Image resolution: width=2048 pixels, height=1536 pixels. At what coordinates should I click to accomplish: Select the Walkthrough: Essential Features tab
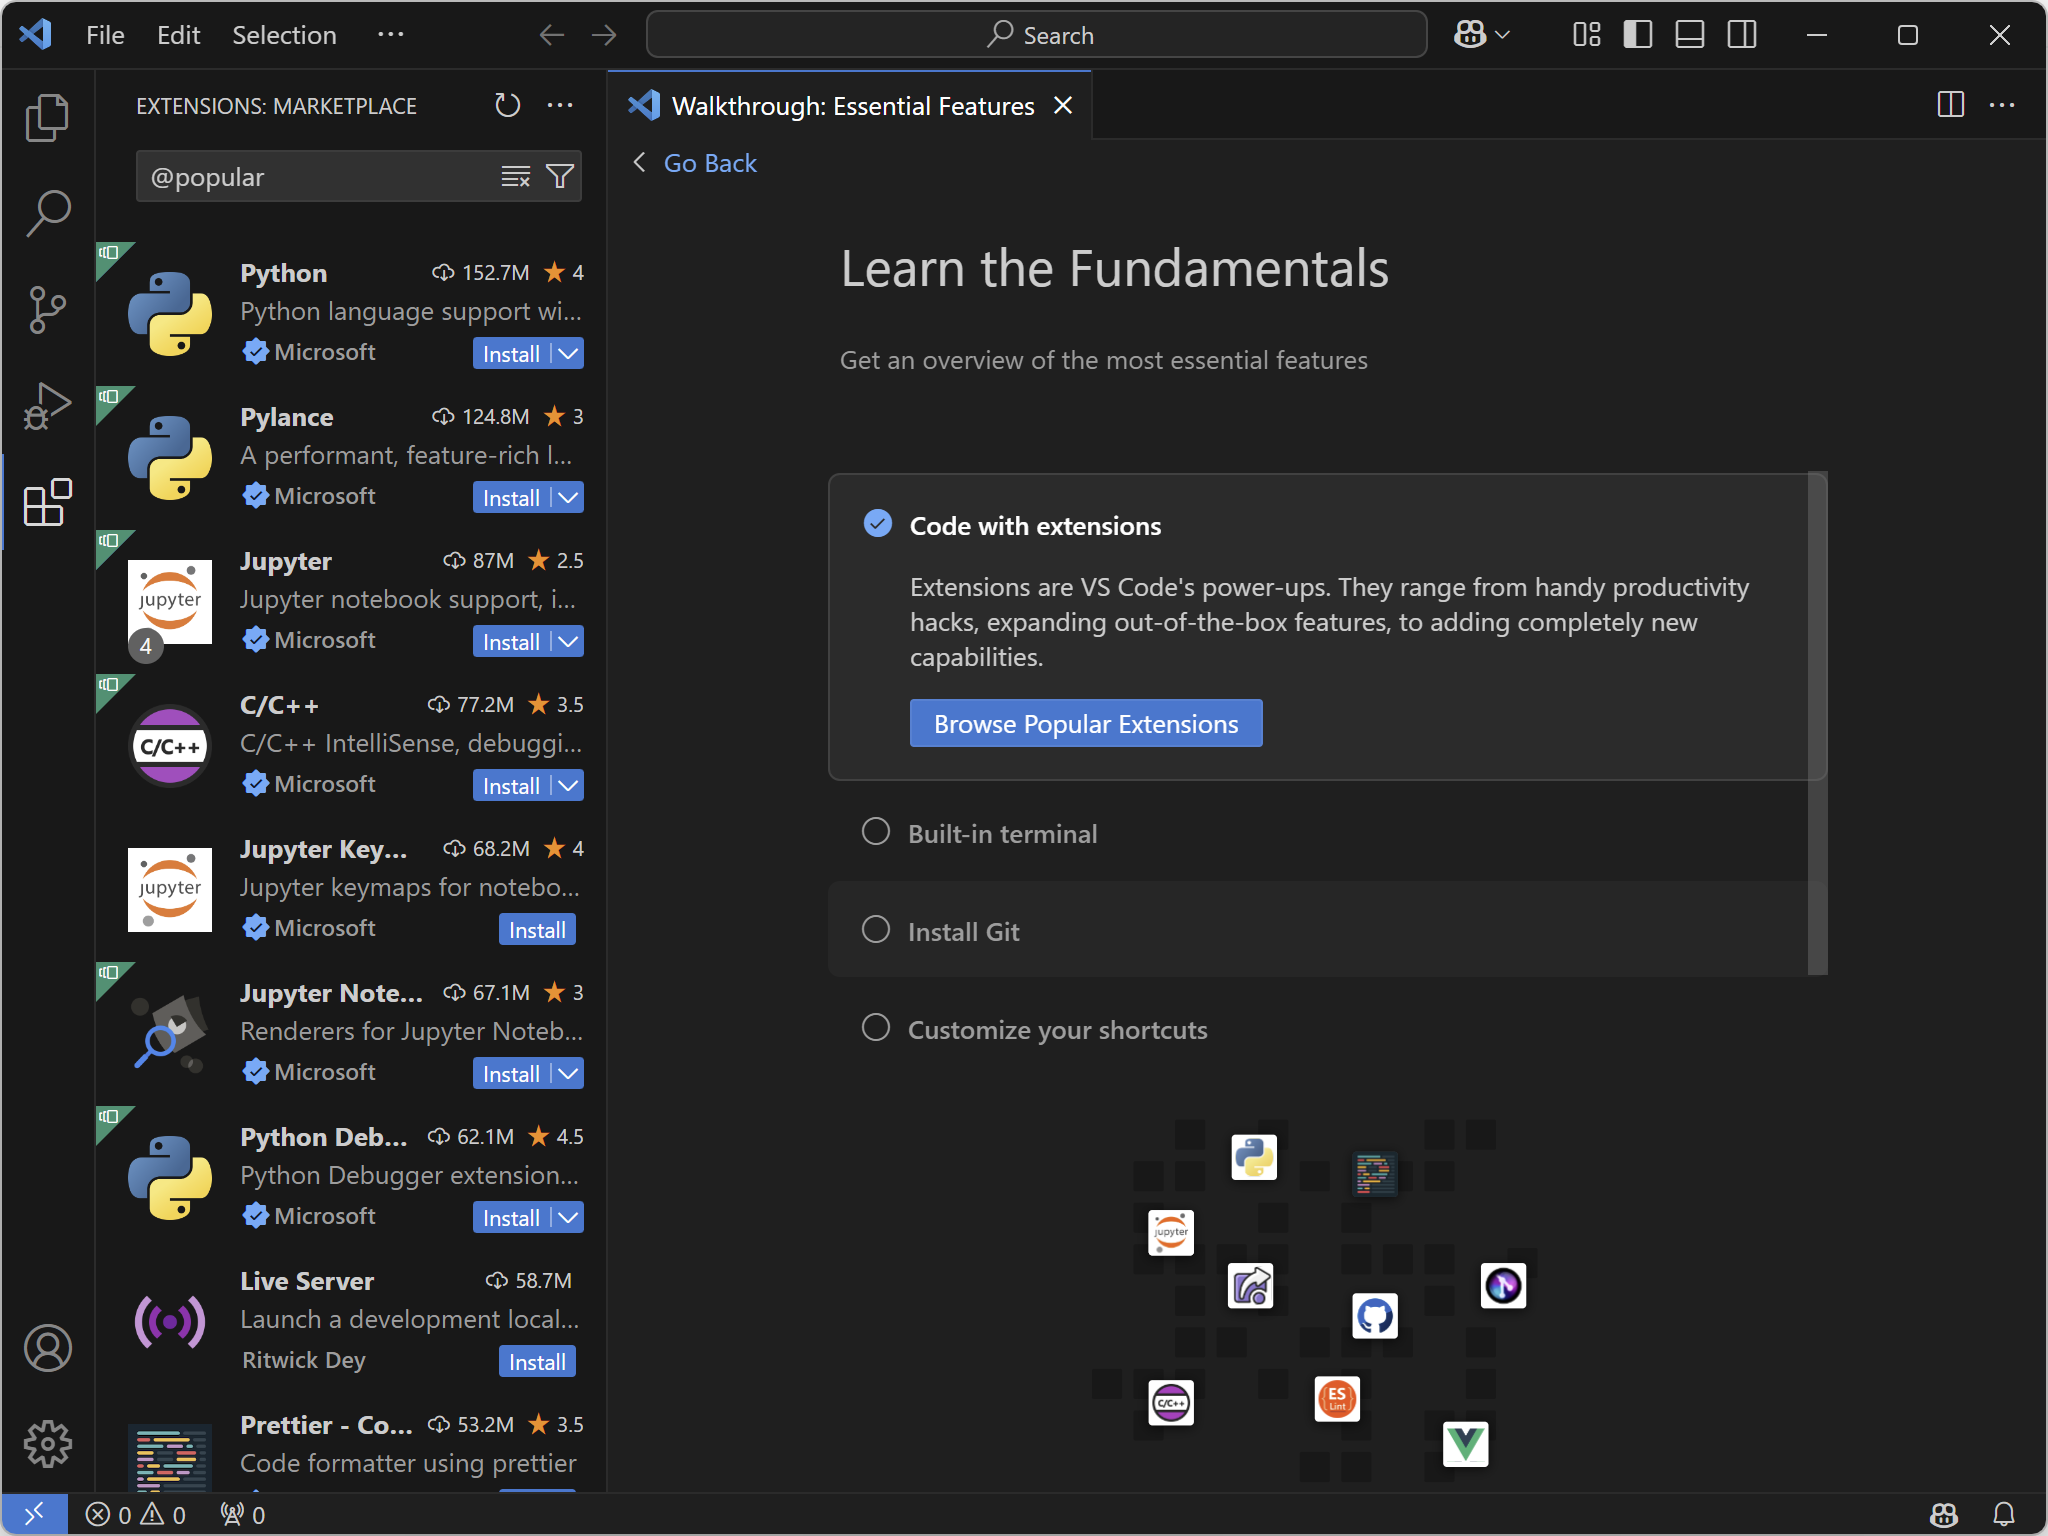coord(851,106)
